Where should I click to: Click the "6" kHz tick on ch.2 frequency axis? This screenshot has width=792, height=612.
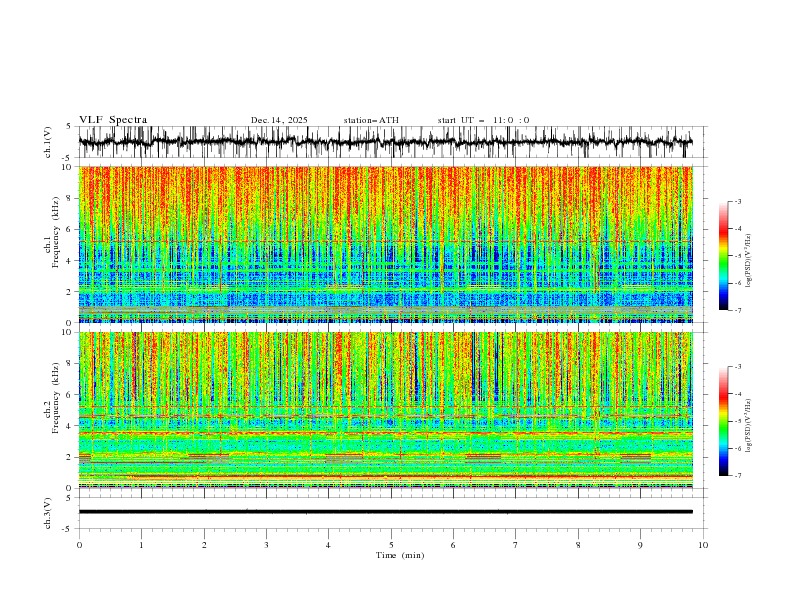click(70, 394)
